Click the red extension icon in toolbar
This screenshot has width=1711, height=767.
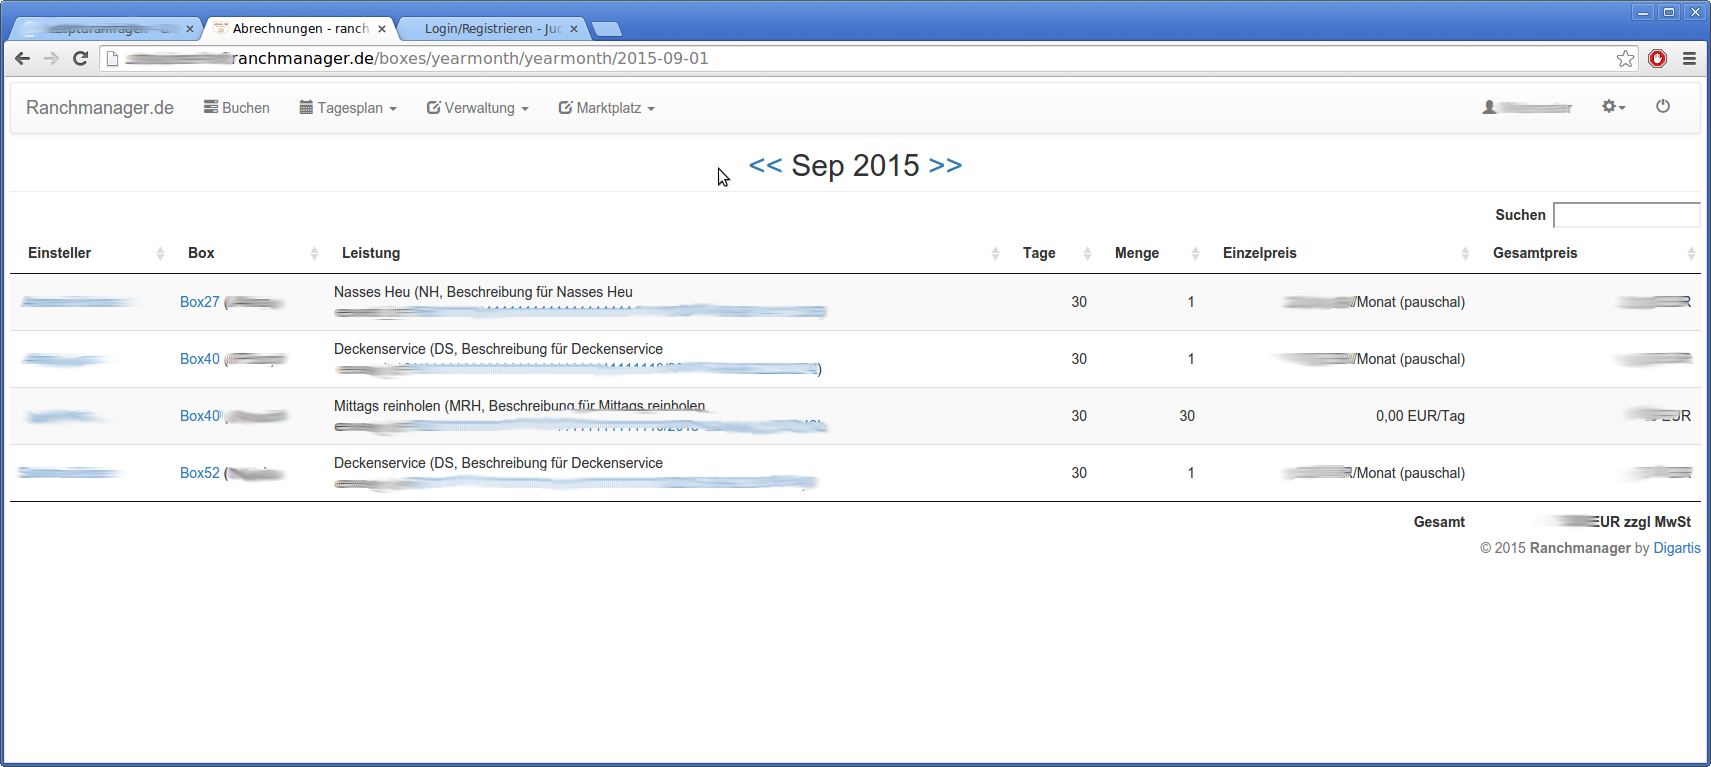click(1657, 59)
